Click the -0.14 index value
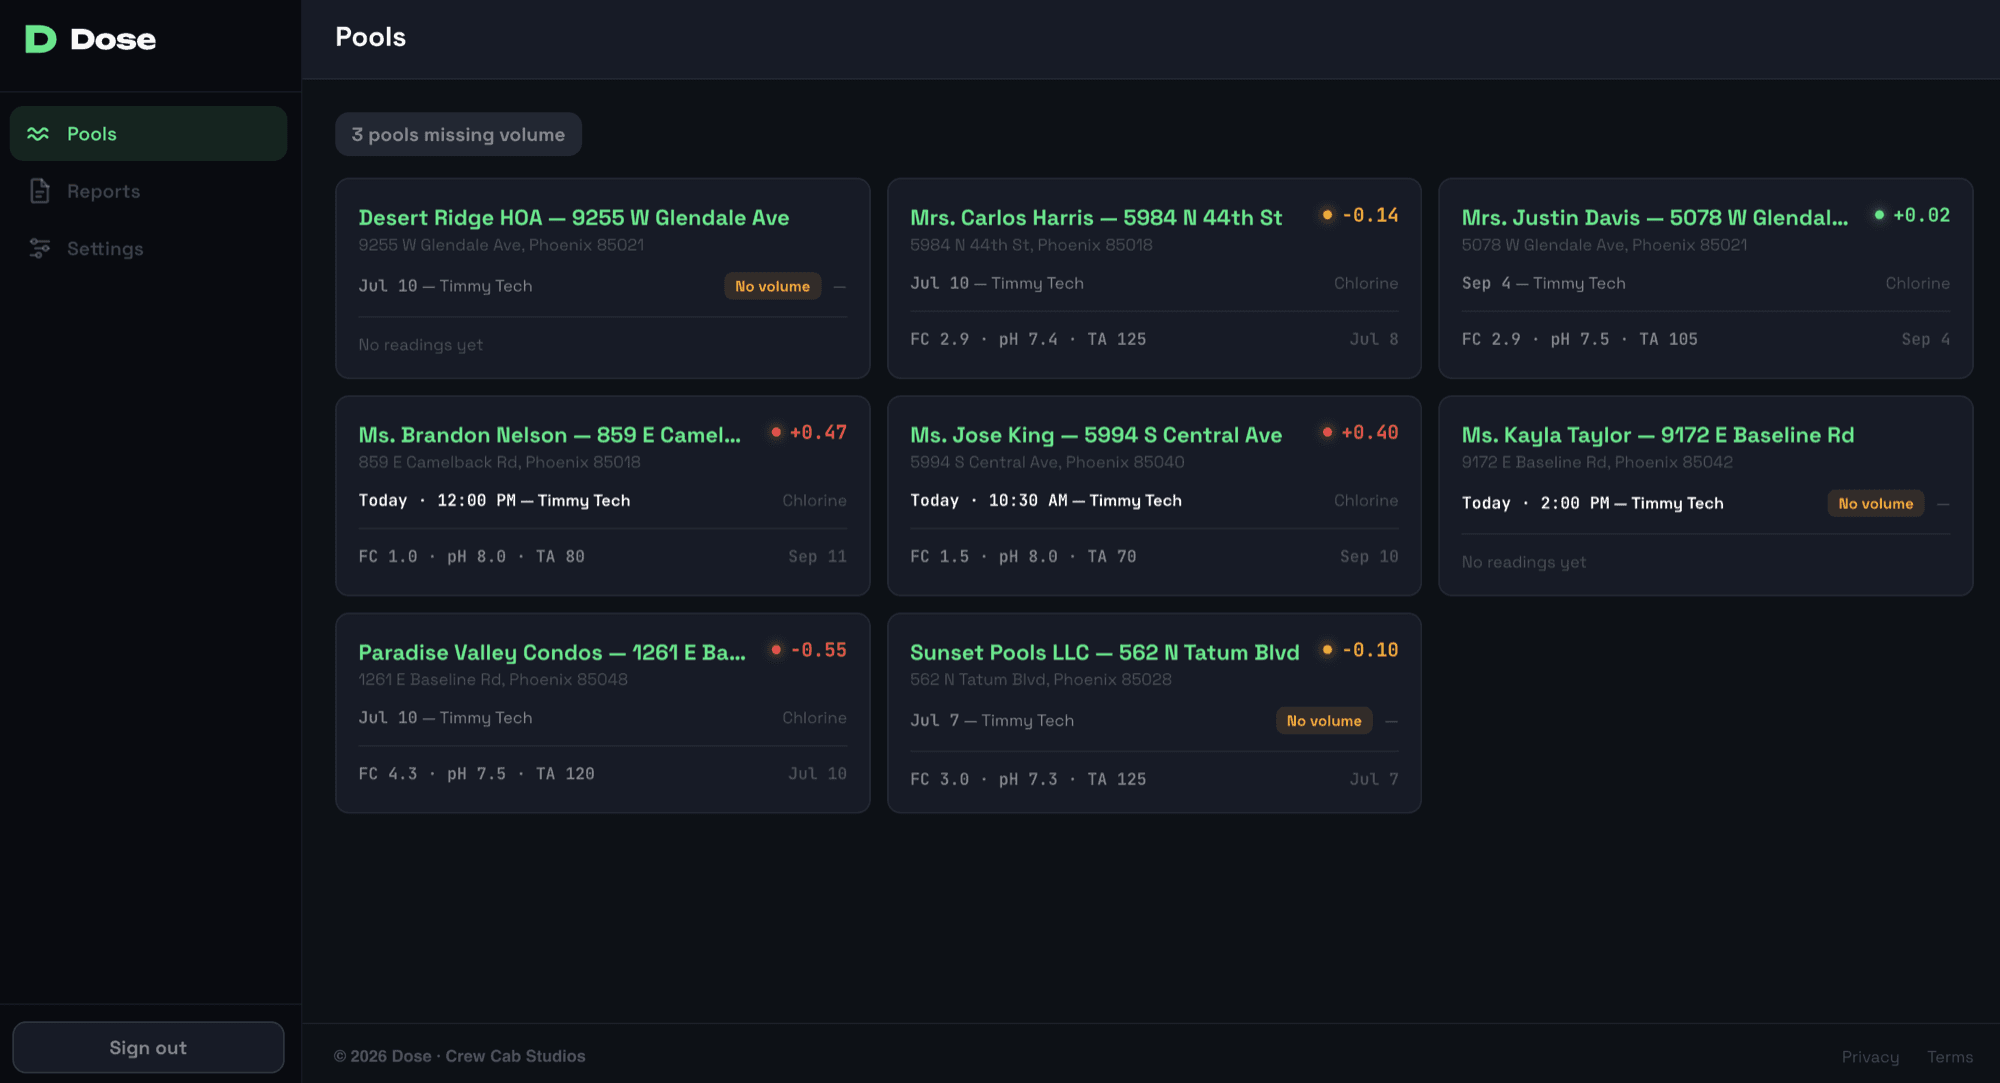 [x=1370, y=215]
